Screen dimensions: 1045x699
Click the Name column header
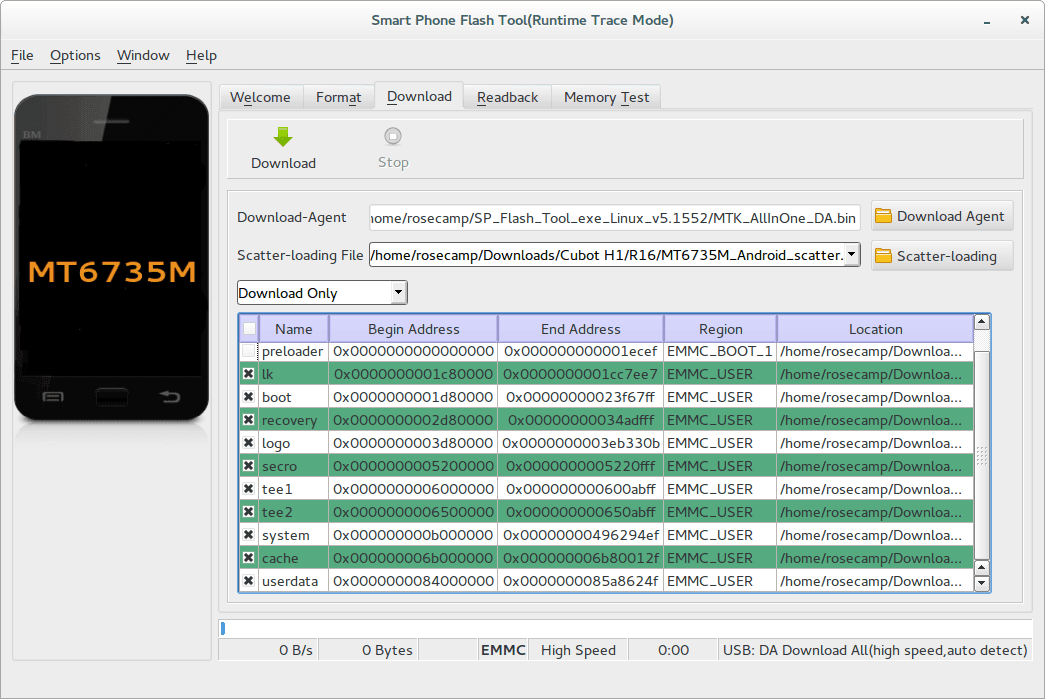(x=293, y=329)
